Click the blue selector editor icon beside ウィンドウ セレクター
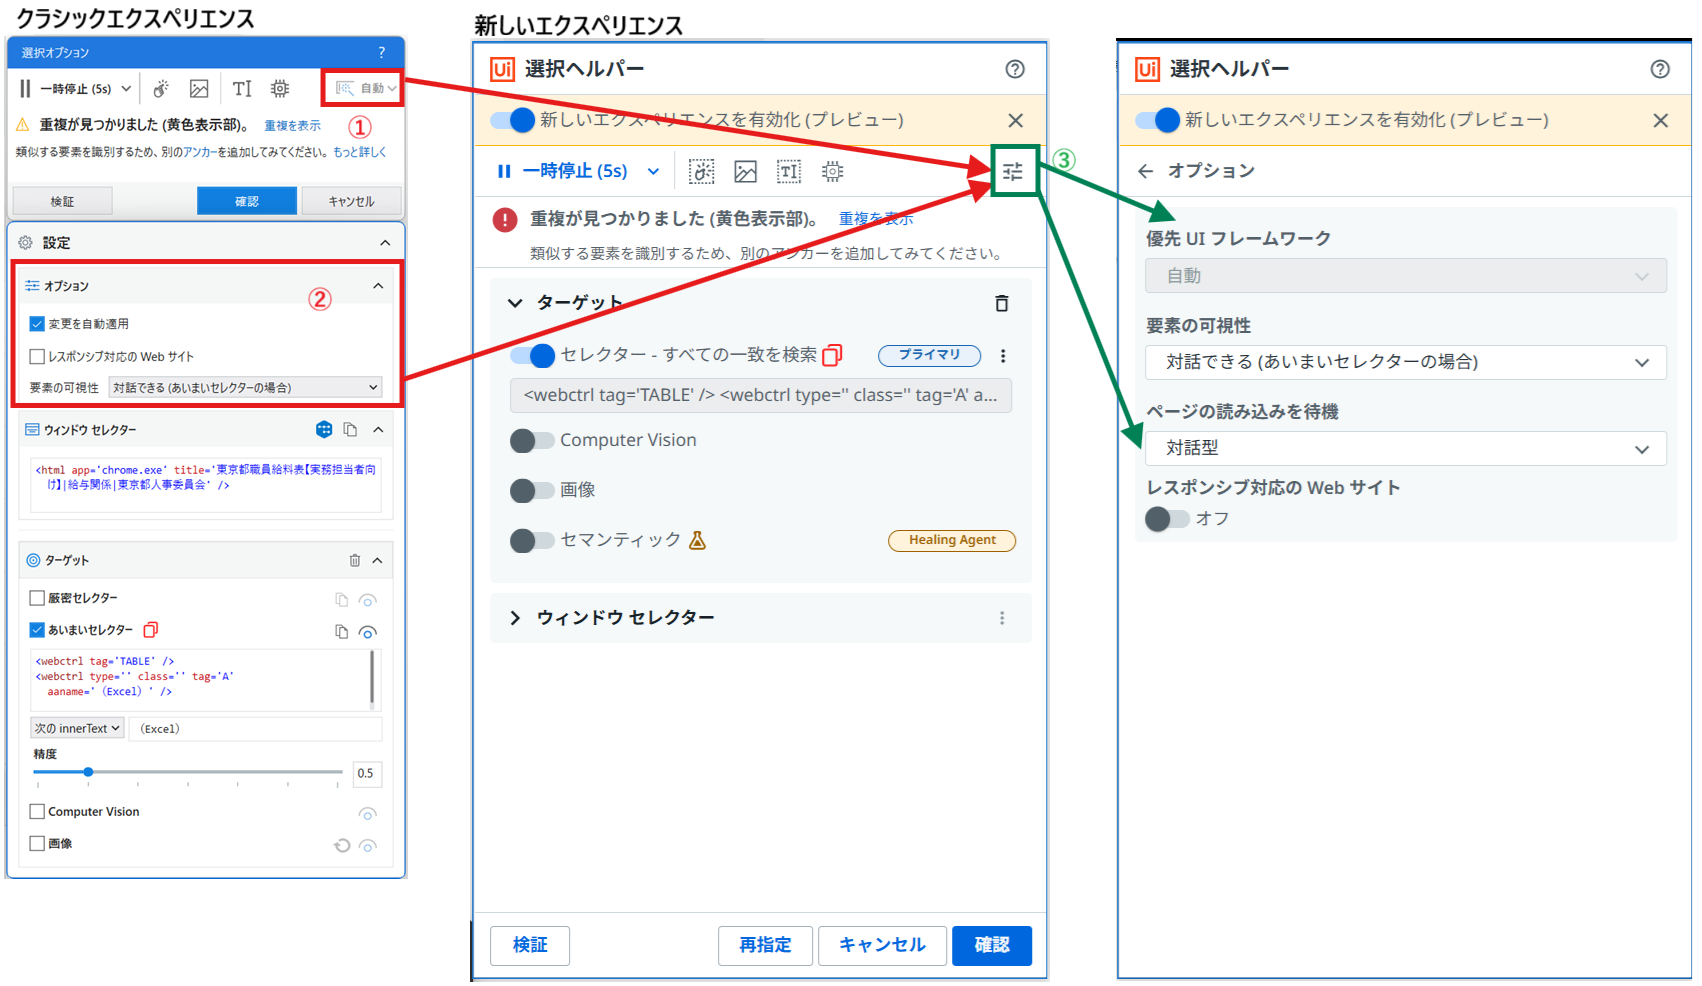1702x986 pixels. tap(324, 429)
